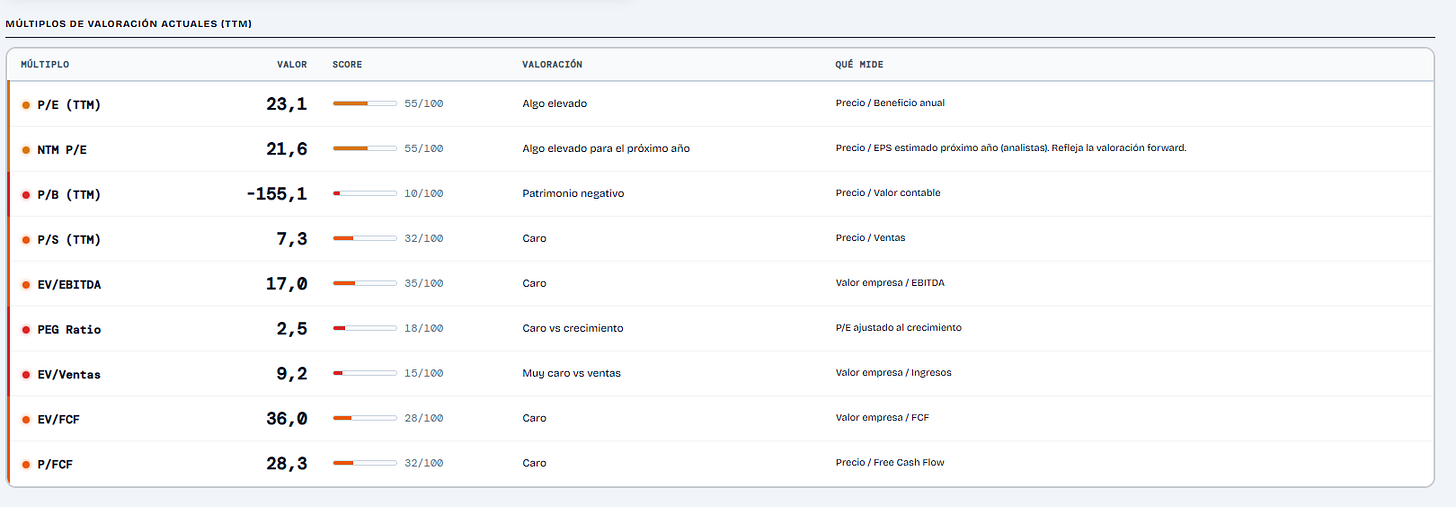Click the orange dot beside EV/EBITDA

(26, 284)
